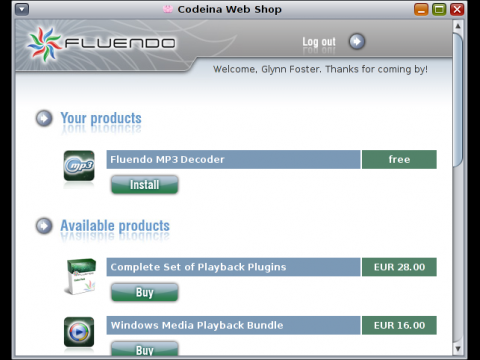This screenshot has width=480, height=360.
Task: Maximize the Codeina Web Shop window
Action: tap(439, 9)
